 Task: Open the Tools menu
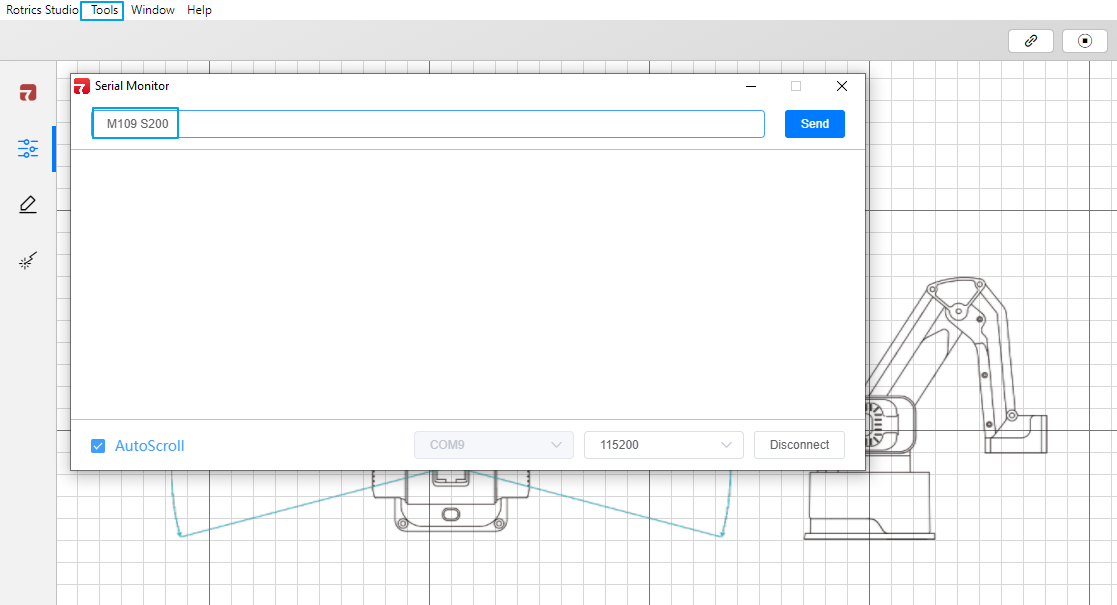[x=104, y=10]
